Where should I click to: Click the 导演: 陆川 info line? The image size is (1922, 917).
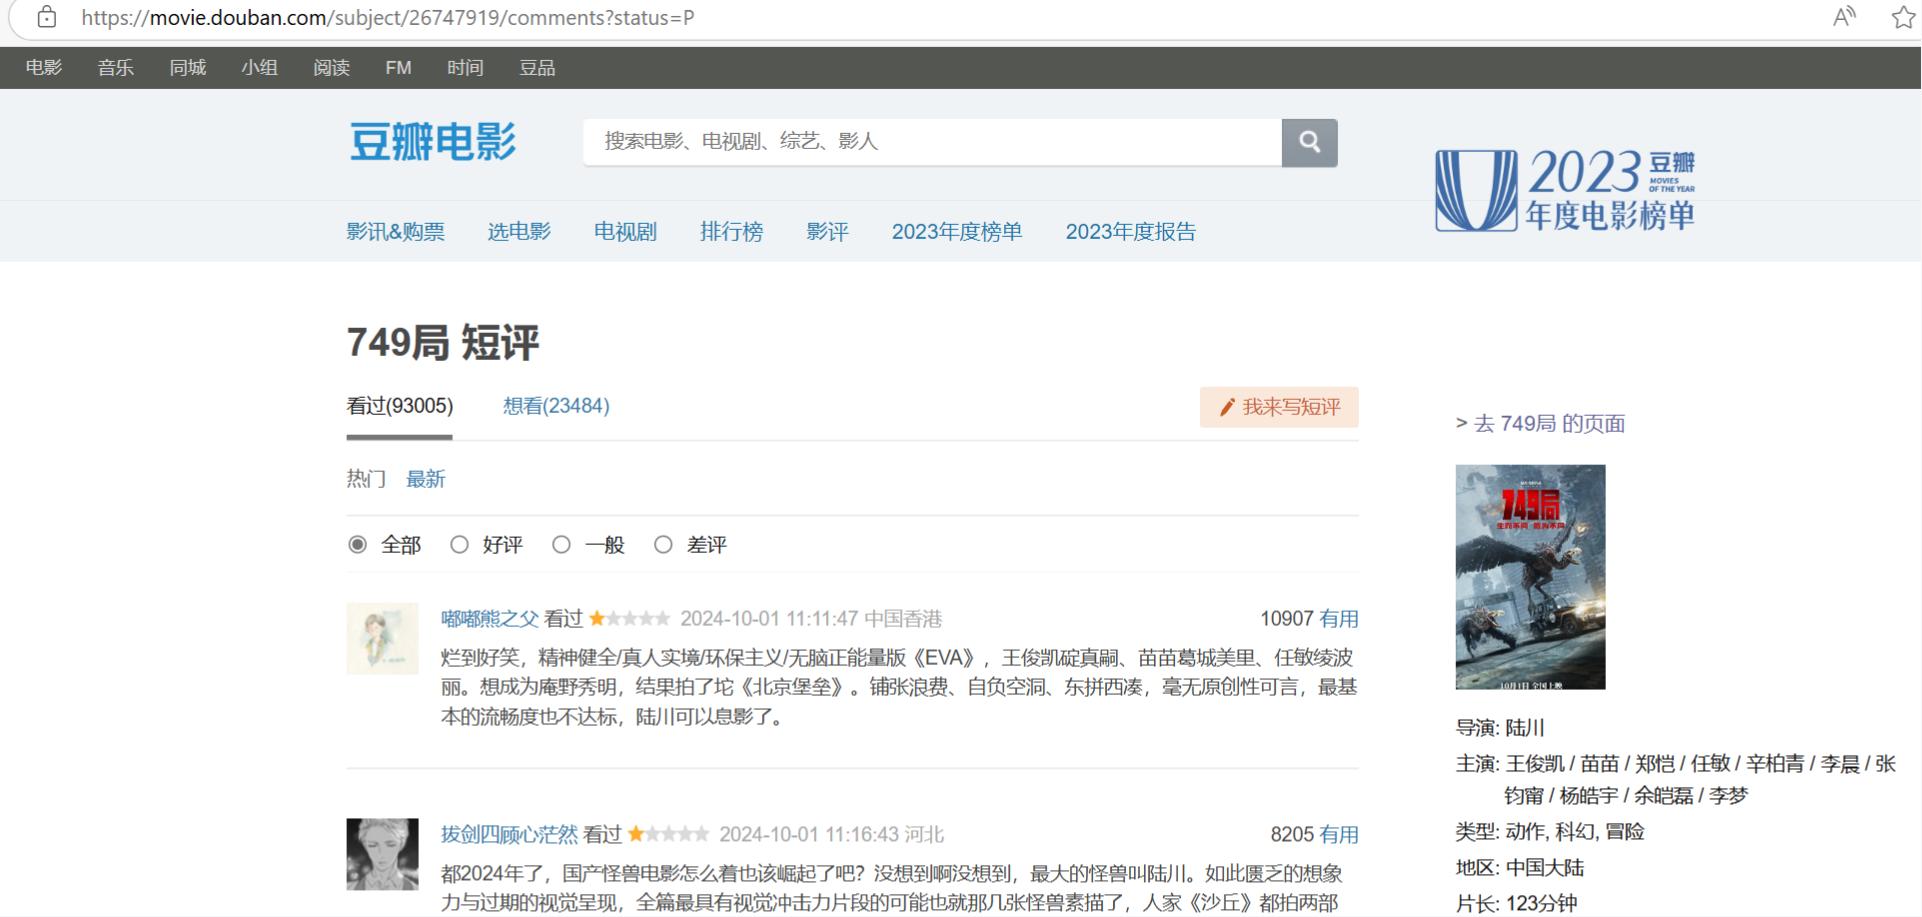click(x=1500, y=728)
